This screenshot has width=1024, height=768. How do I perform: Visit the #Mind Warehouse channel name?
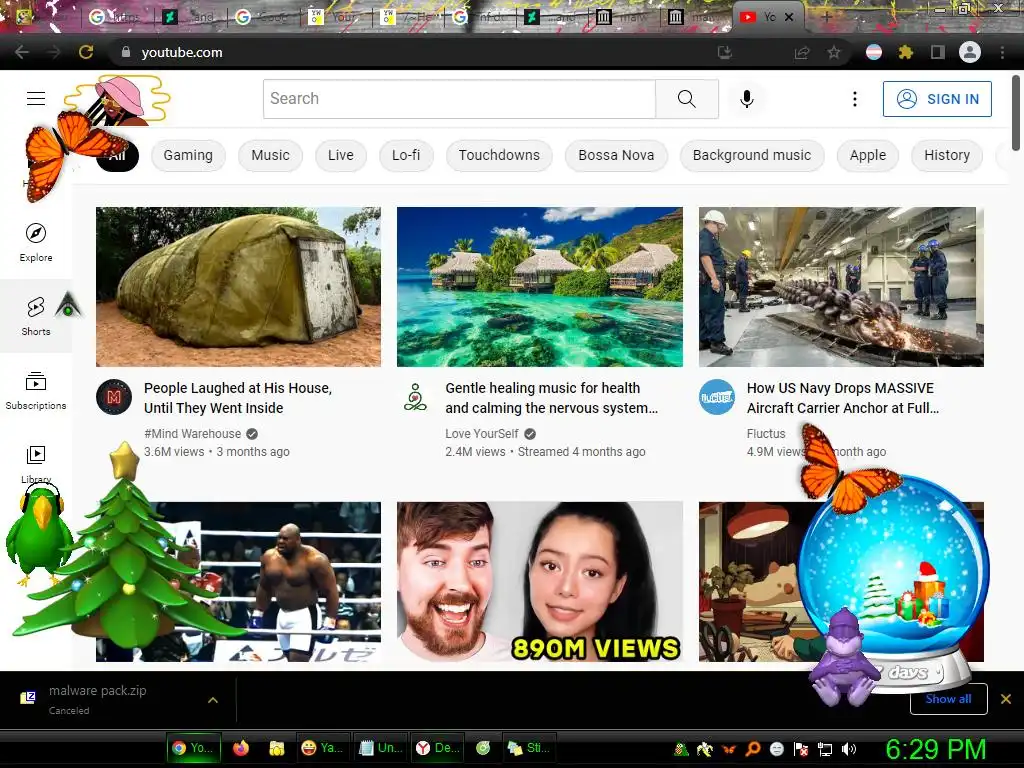point(193,434)
